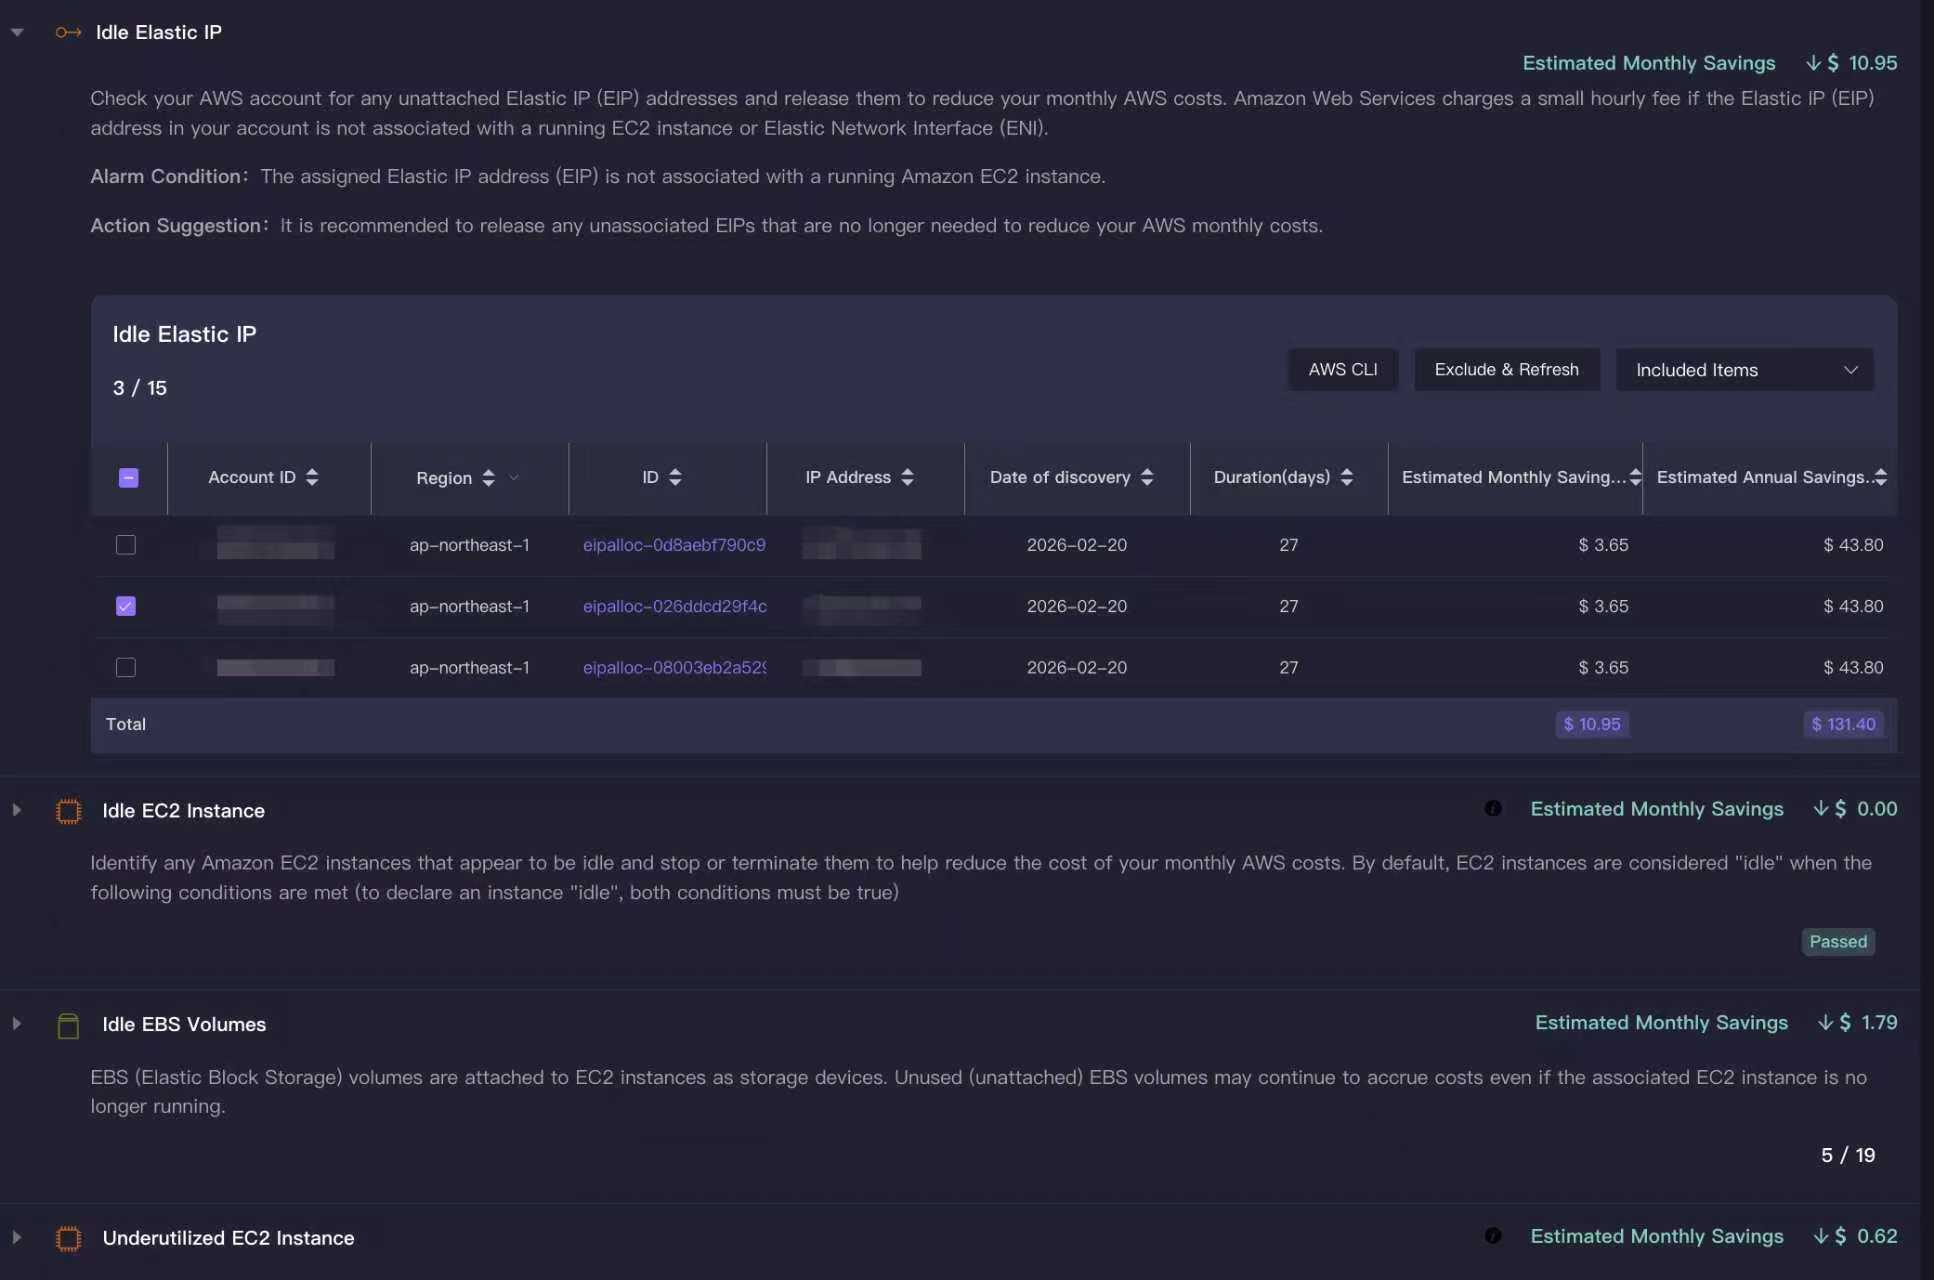Toggle the select-all checkbox in the table header
The width and height of the screenshot is (1934, 1280).
pos(127,478)
